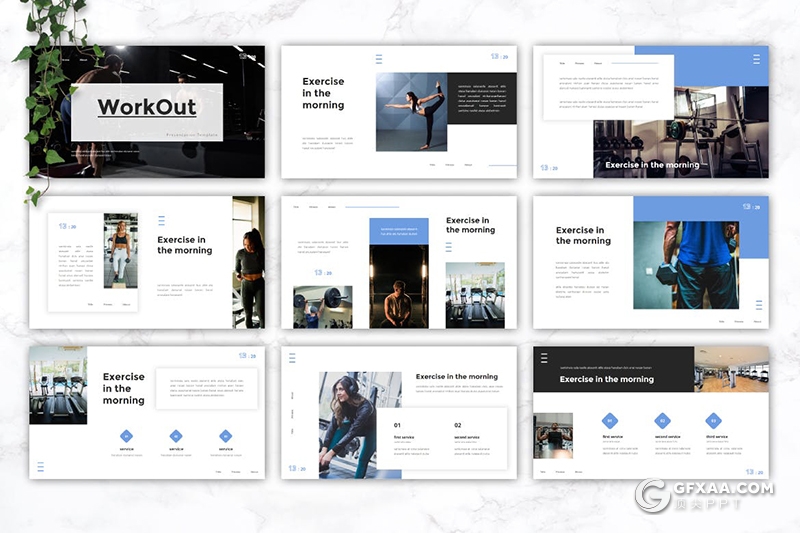Click the hamburger icon below the treadmill photo
The image size is (800, 533).
click(x=41, y=466)
